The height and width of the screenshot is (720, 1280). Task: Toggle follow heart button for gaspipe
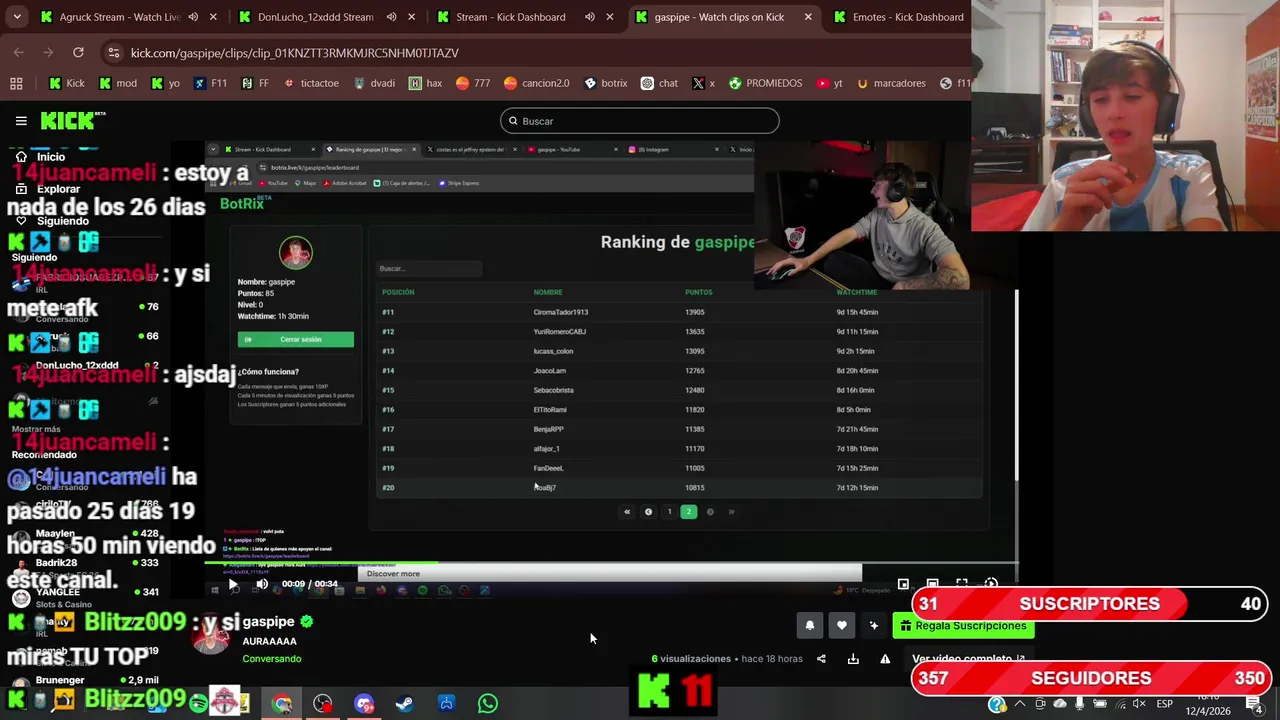point(842,626)
